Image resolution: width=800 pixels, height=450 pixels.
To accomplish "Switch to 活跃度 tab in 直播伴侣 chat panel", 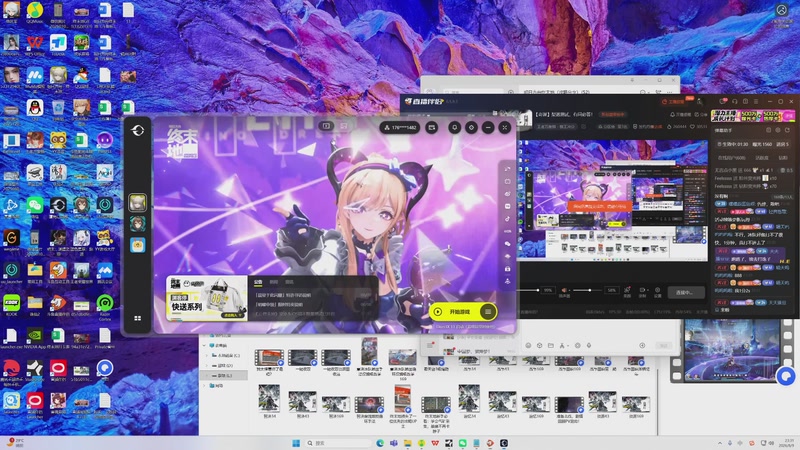I will click(x=762, y=158).
